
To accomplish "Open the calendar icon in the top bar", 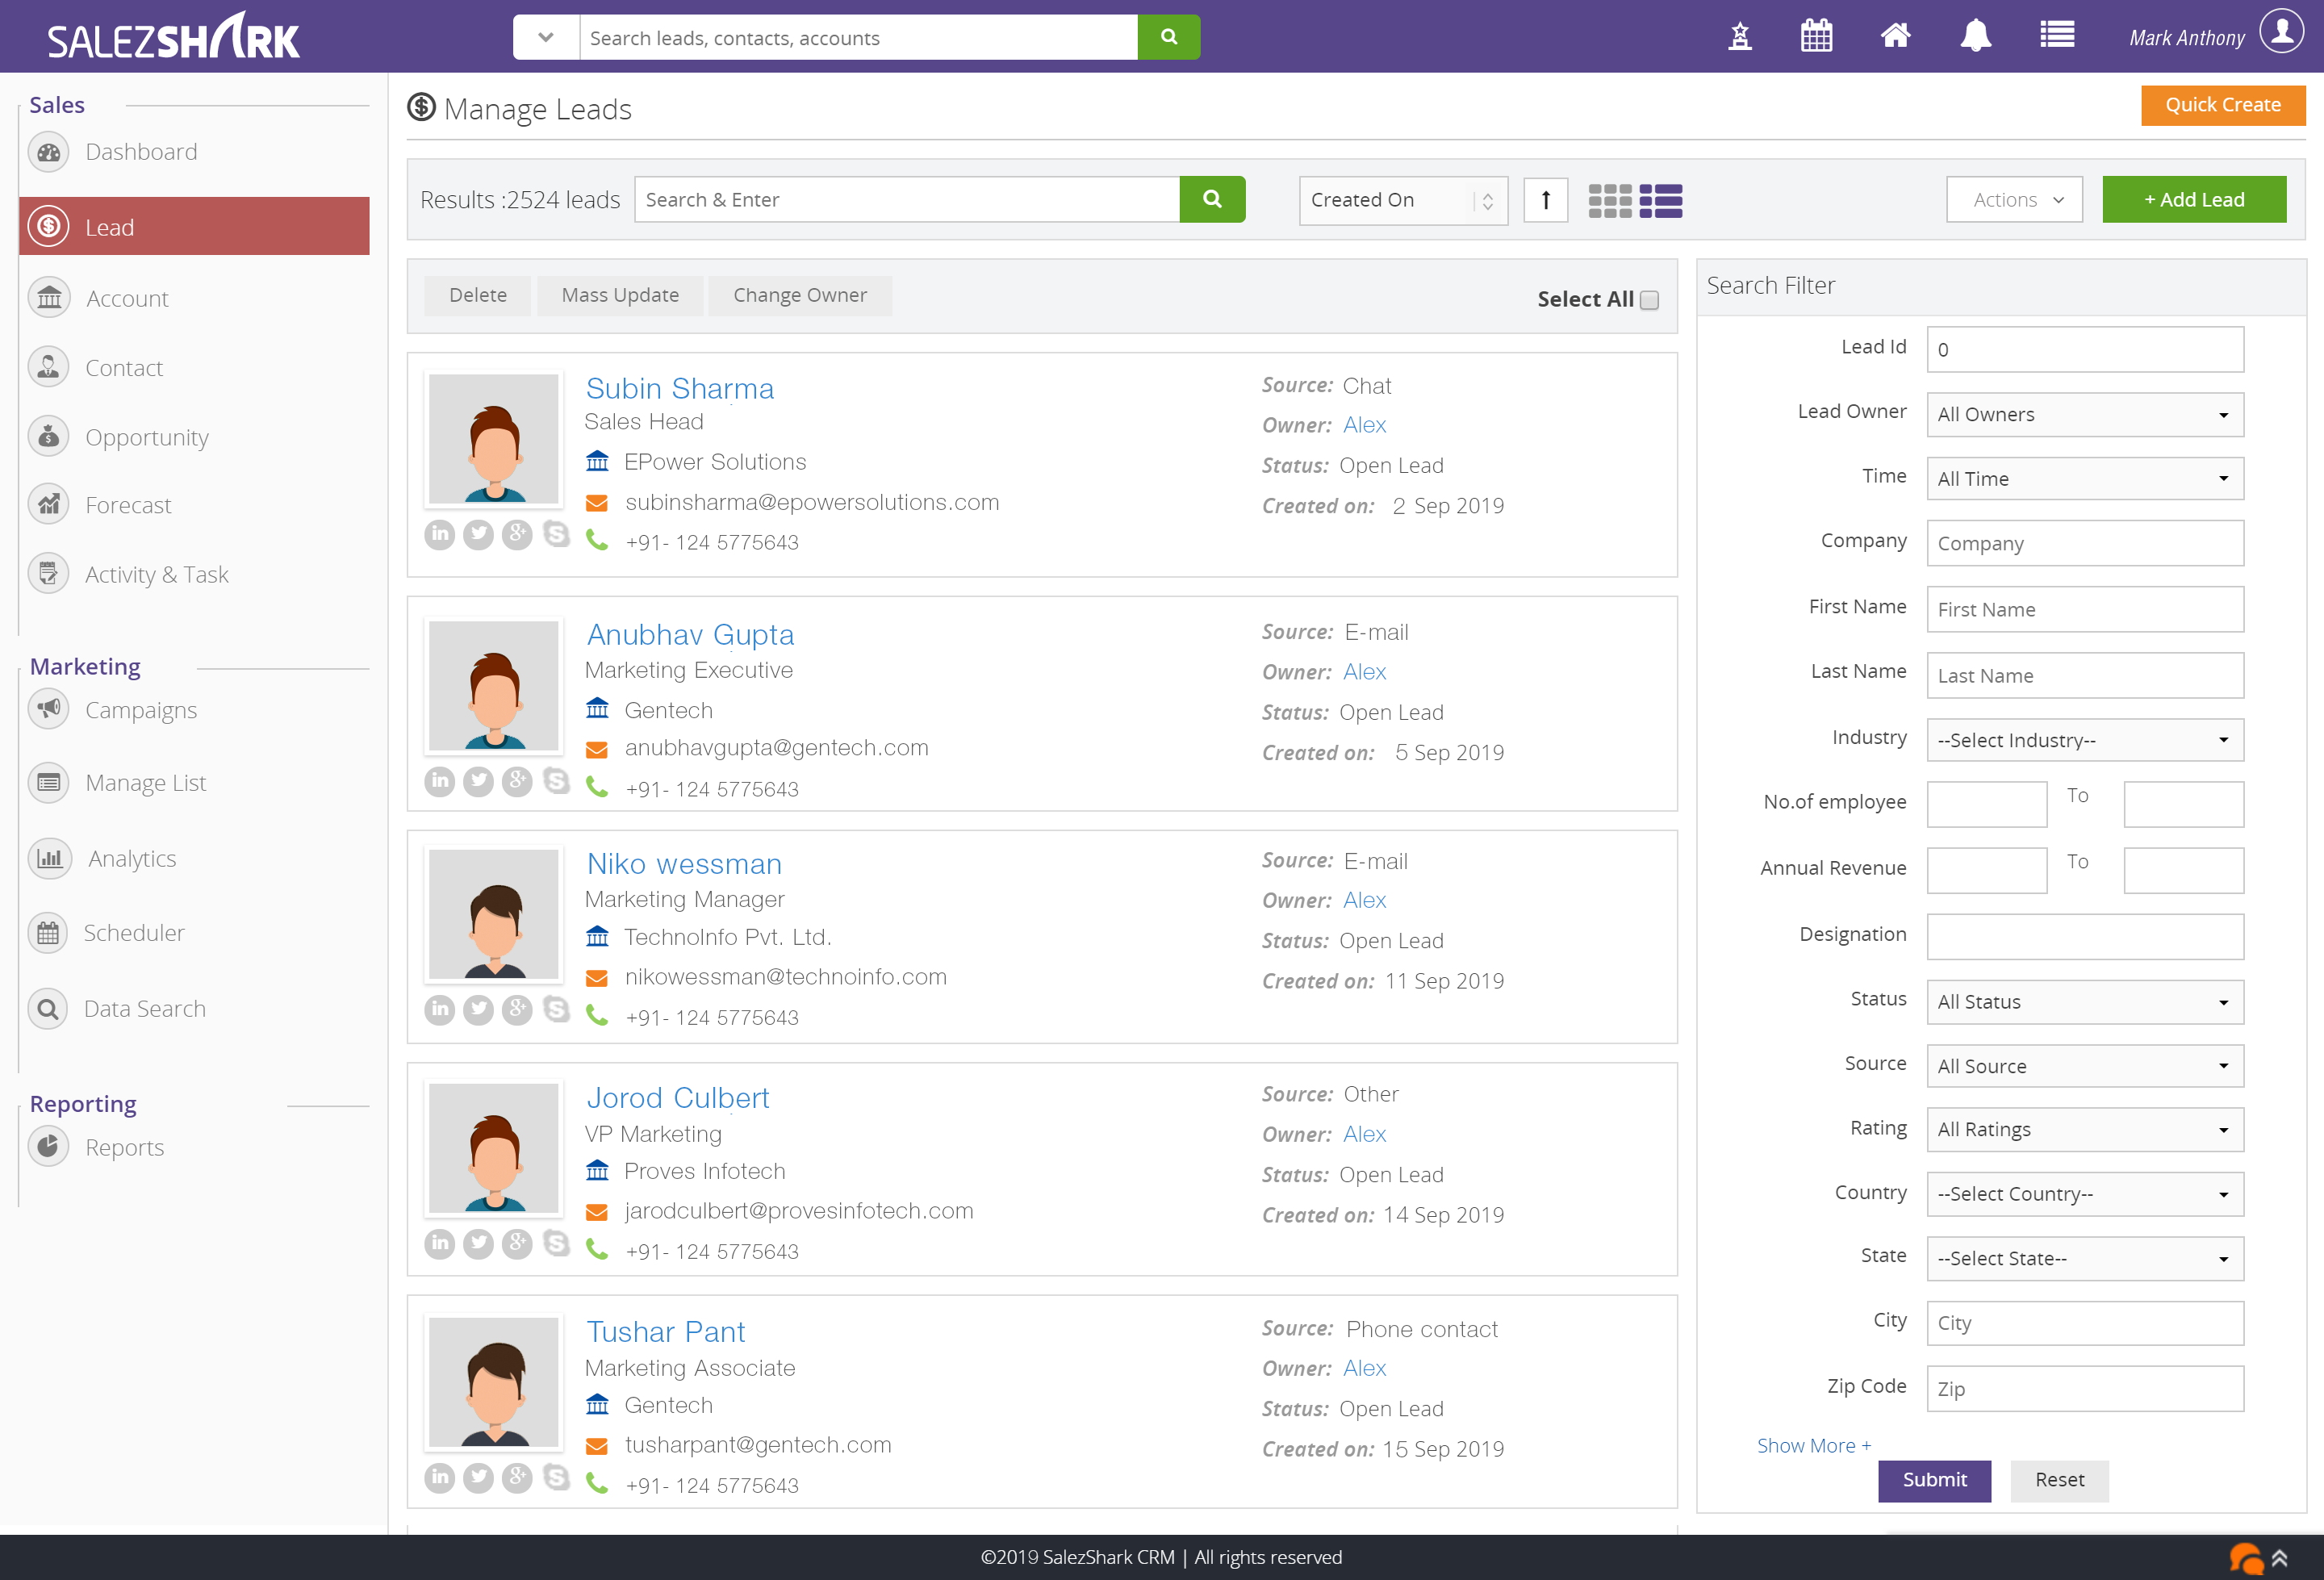I will [1816, 36].
